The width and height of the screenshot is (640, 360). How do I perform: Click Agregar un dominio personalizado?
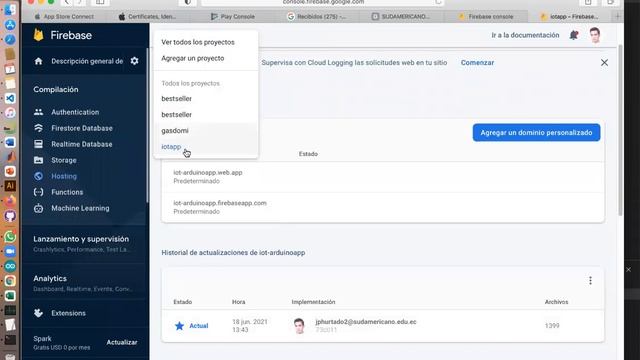(x=536, y=133)
